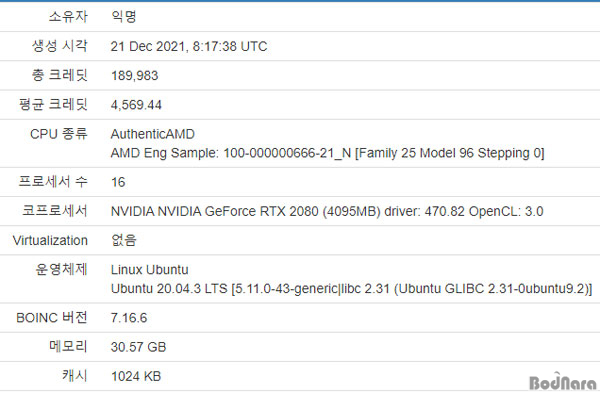This screenshot has width=600, height=393.
Task: Select the owner value 익명
Action: tap(124, 16)
